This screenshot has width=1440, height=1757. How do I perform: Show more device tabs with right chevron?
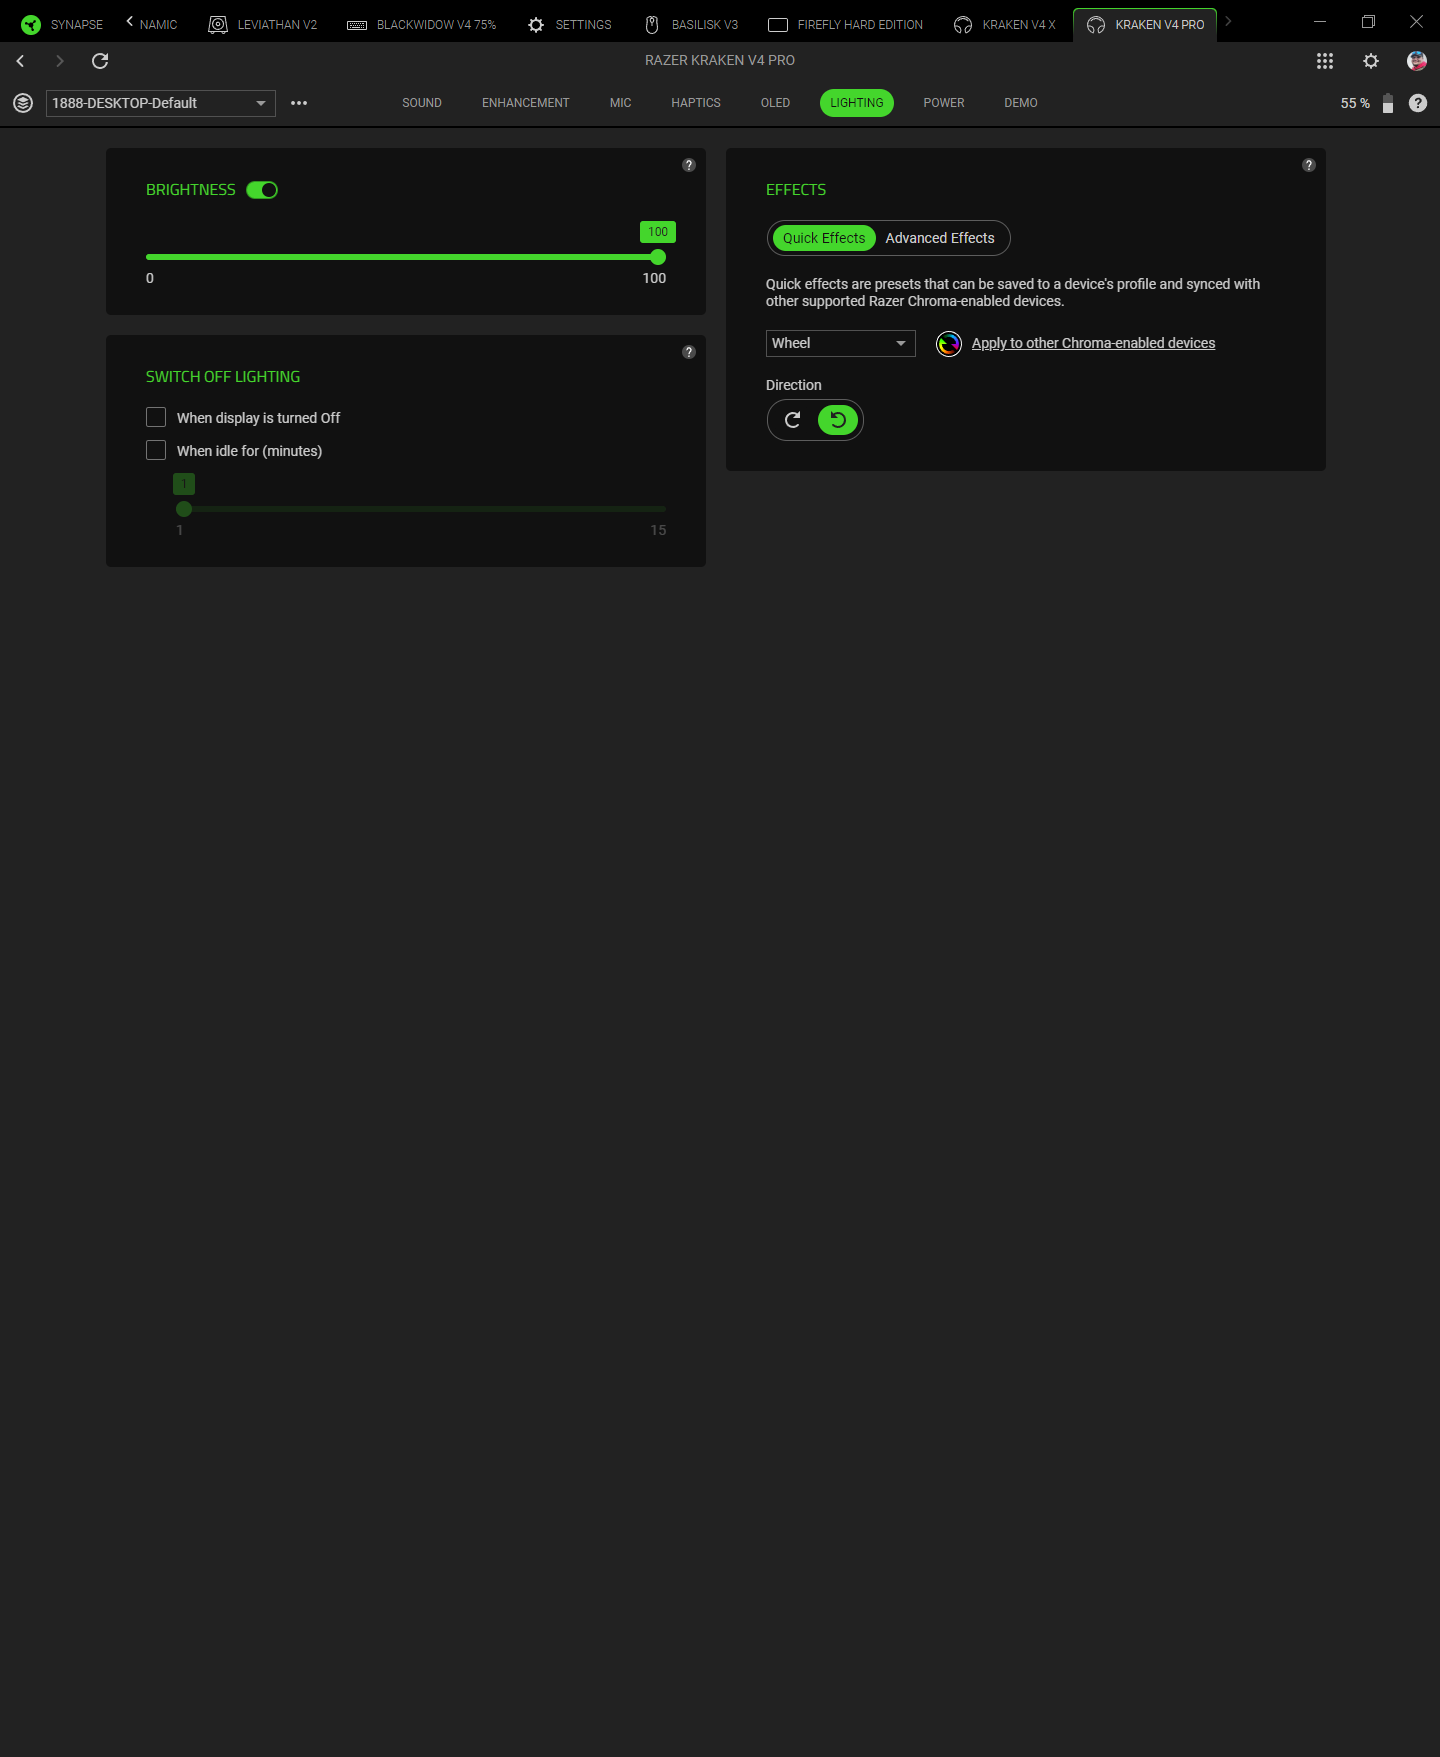[1228, 21]
